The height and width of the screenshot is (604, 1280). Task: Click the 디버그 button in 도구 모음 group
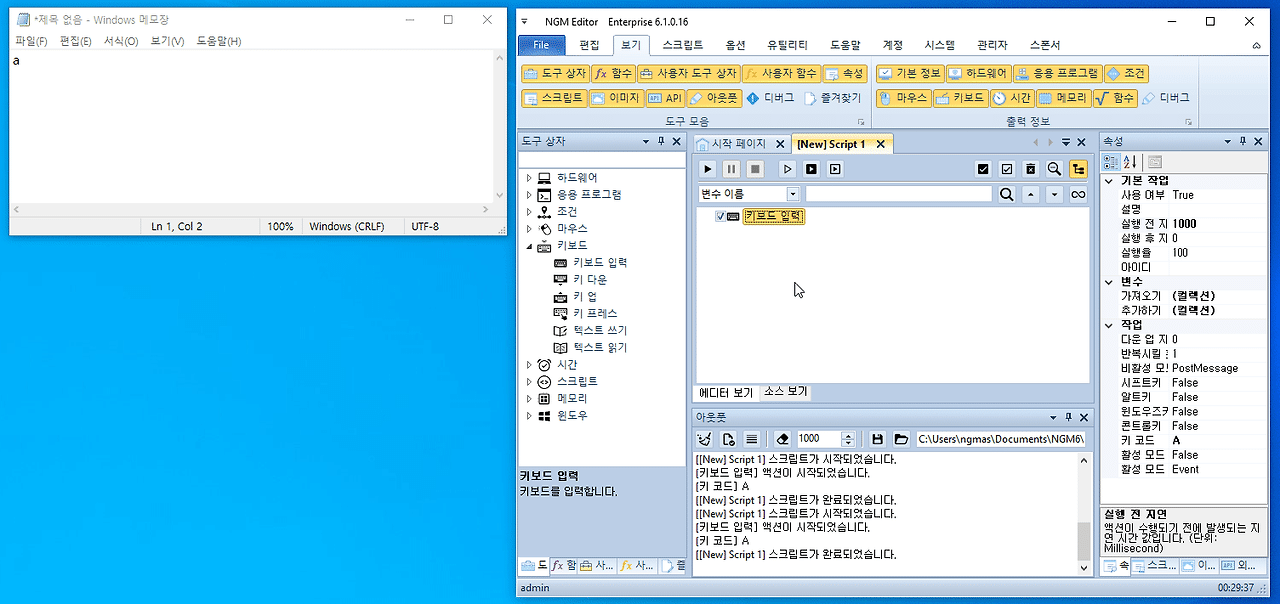point(770,98)
